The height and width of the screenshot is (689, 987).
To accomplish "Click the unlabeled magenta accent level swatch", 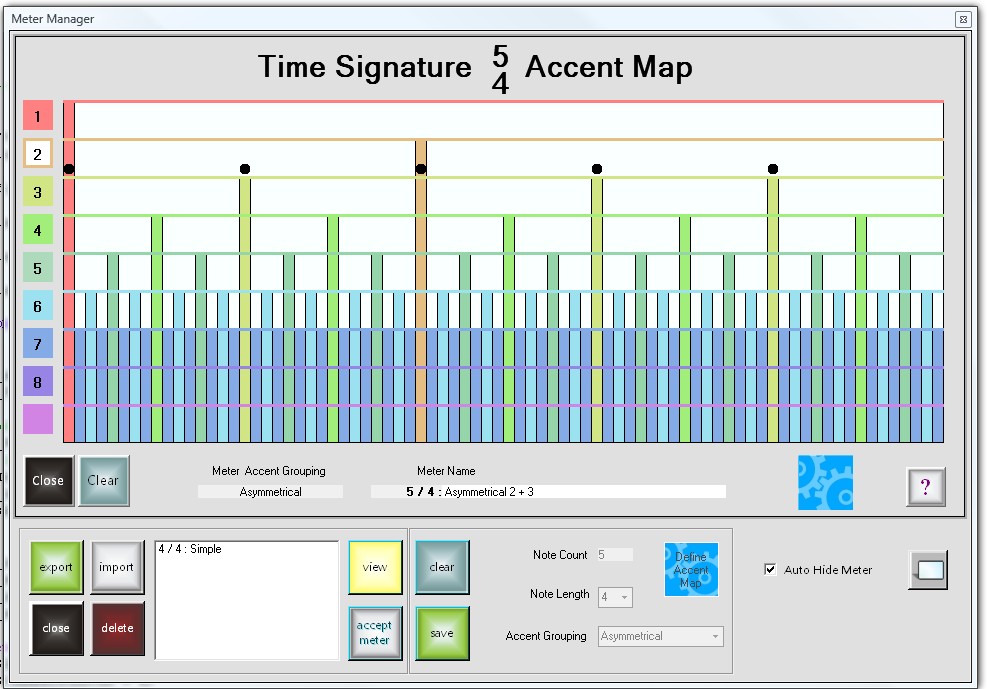I will tap(38, 420).
